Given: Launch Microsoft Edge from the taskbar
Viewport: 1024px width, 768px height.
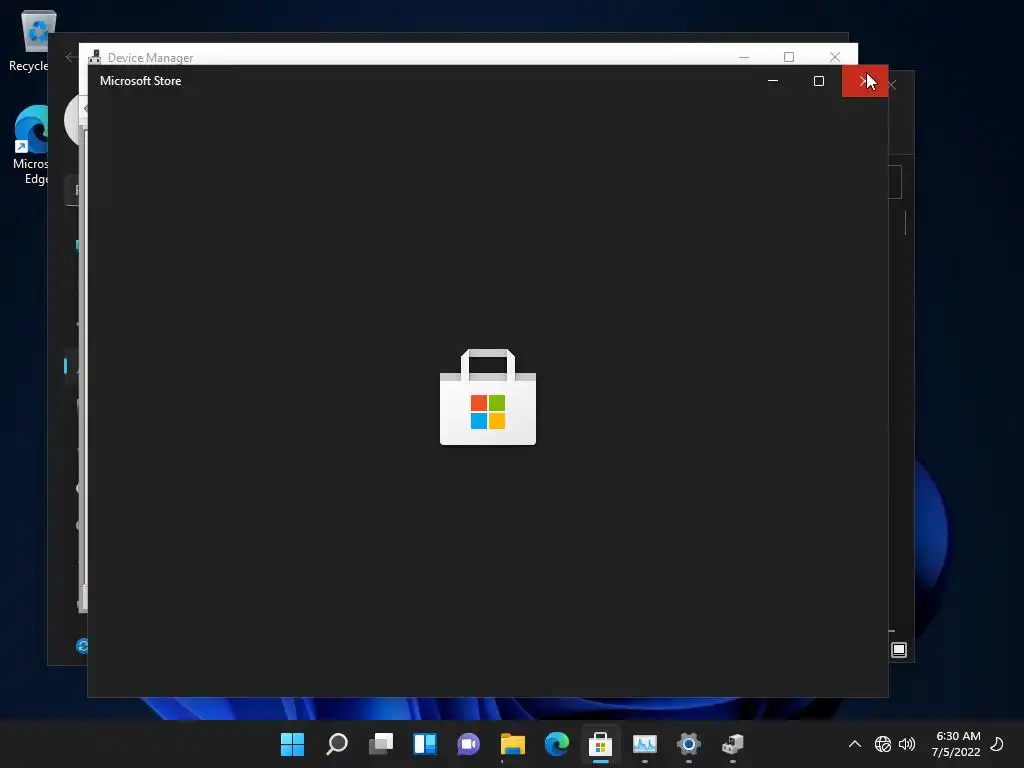Looking at the screenshot, I should [x=556, y=744].
